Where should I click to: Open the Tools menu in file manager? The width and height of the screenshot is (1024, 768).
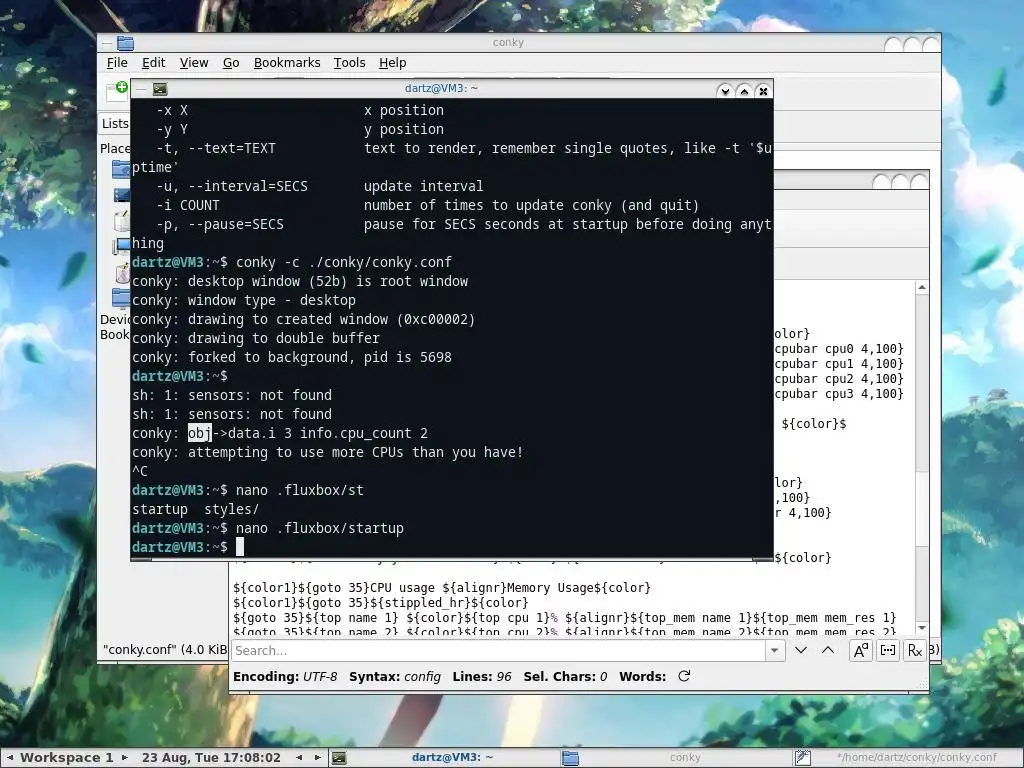[x=349, y=63]
